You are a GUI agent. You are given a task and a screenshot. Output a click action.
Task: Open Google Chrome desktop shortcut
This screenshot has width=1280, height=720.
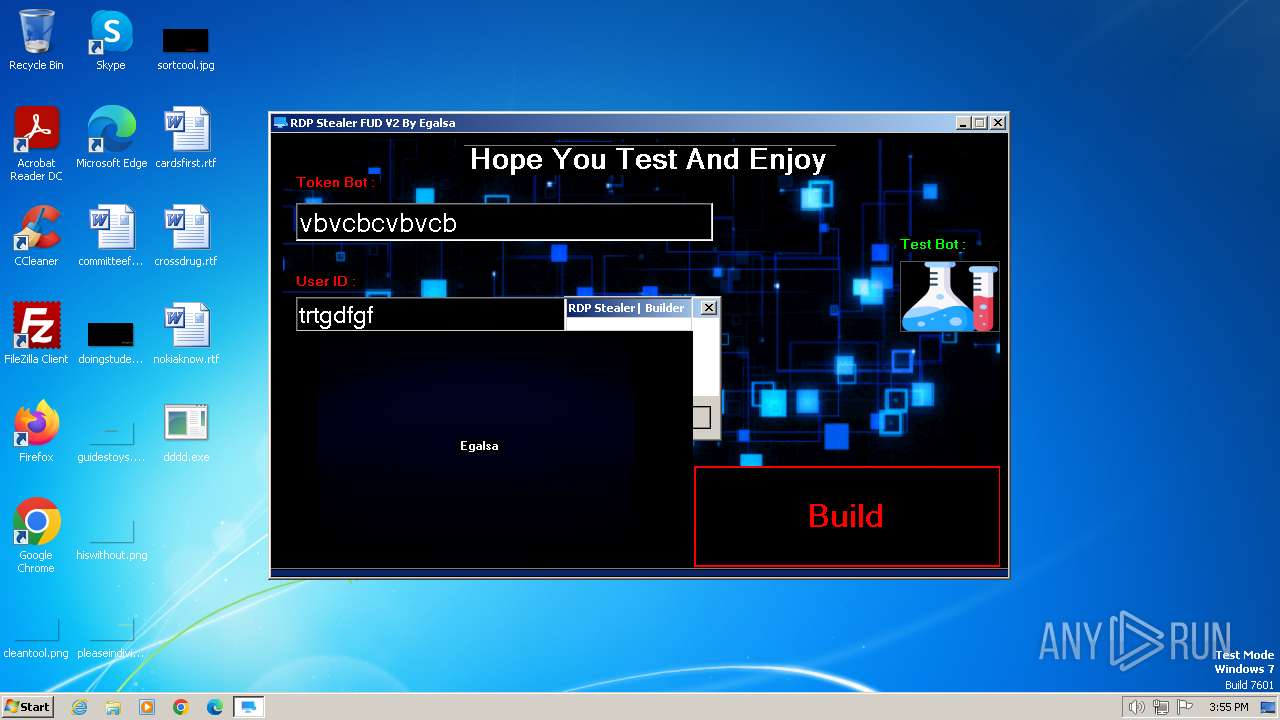click(x=36, y=536)
